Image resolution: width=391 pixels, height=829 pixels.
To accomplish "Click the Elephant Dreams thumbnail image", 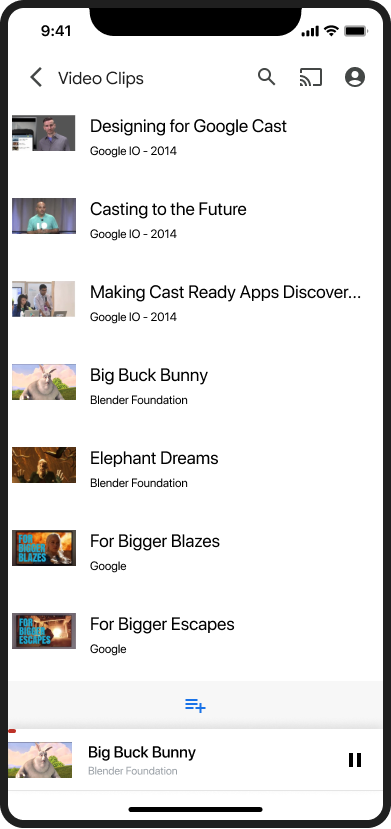I will pyautogui.click(x=44, y=465).
